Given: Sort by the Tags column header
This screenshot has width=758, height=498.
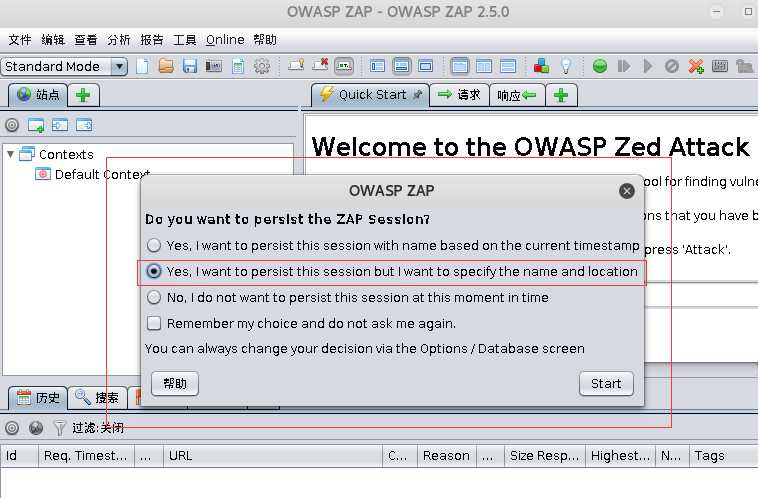Looking at the screenshot, I should [723, 456].
